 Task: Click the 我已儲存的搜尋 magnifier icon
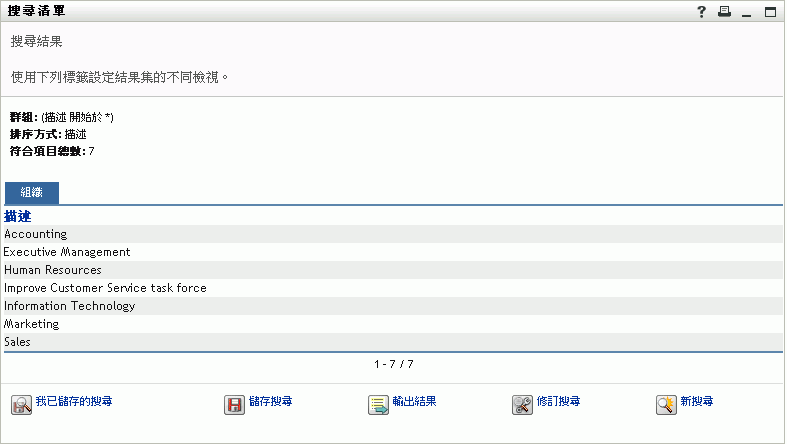point(21,405)
